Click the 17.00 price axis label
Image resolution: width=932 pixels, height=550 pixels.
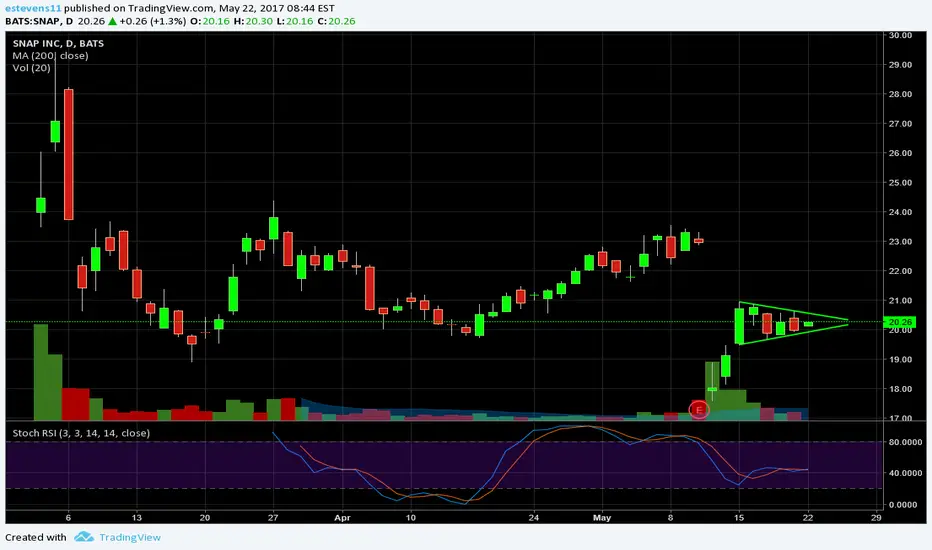click(x=900, y=417)
